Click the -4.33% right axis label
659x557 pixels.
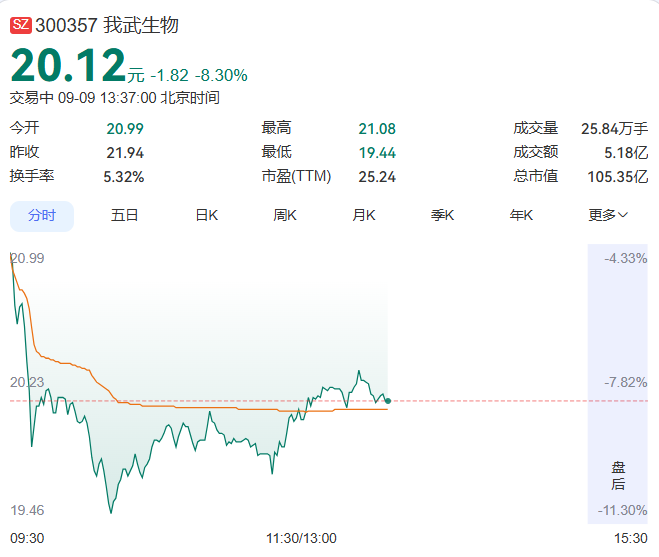pos(626,258)
